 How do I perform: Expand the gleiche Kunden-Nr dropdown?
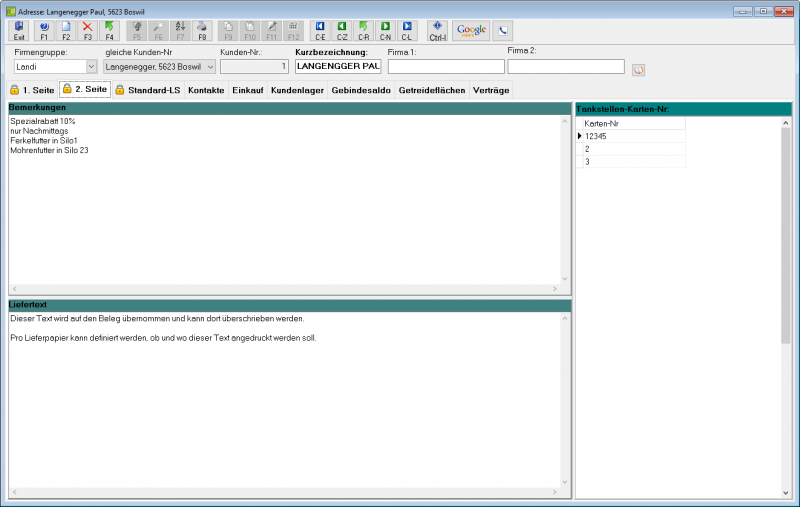[210, 67]
